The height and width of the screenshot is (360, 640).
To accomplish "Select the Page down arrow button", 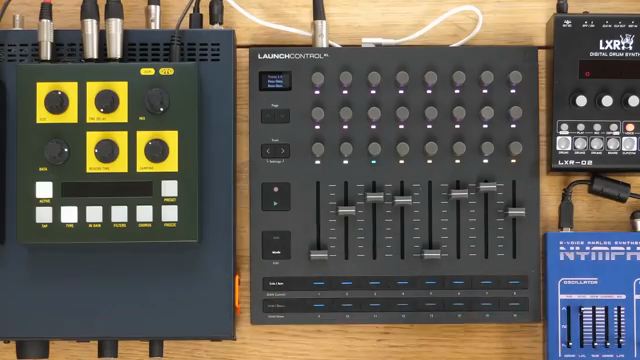I will [283, 116].
